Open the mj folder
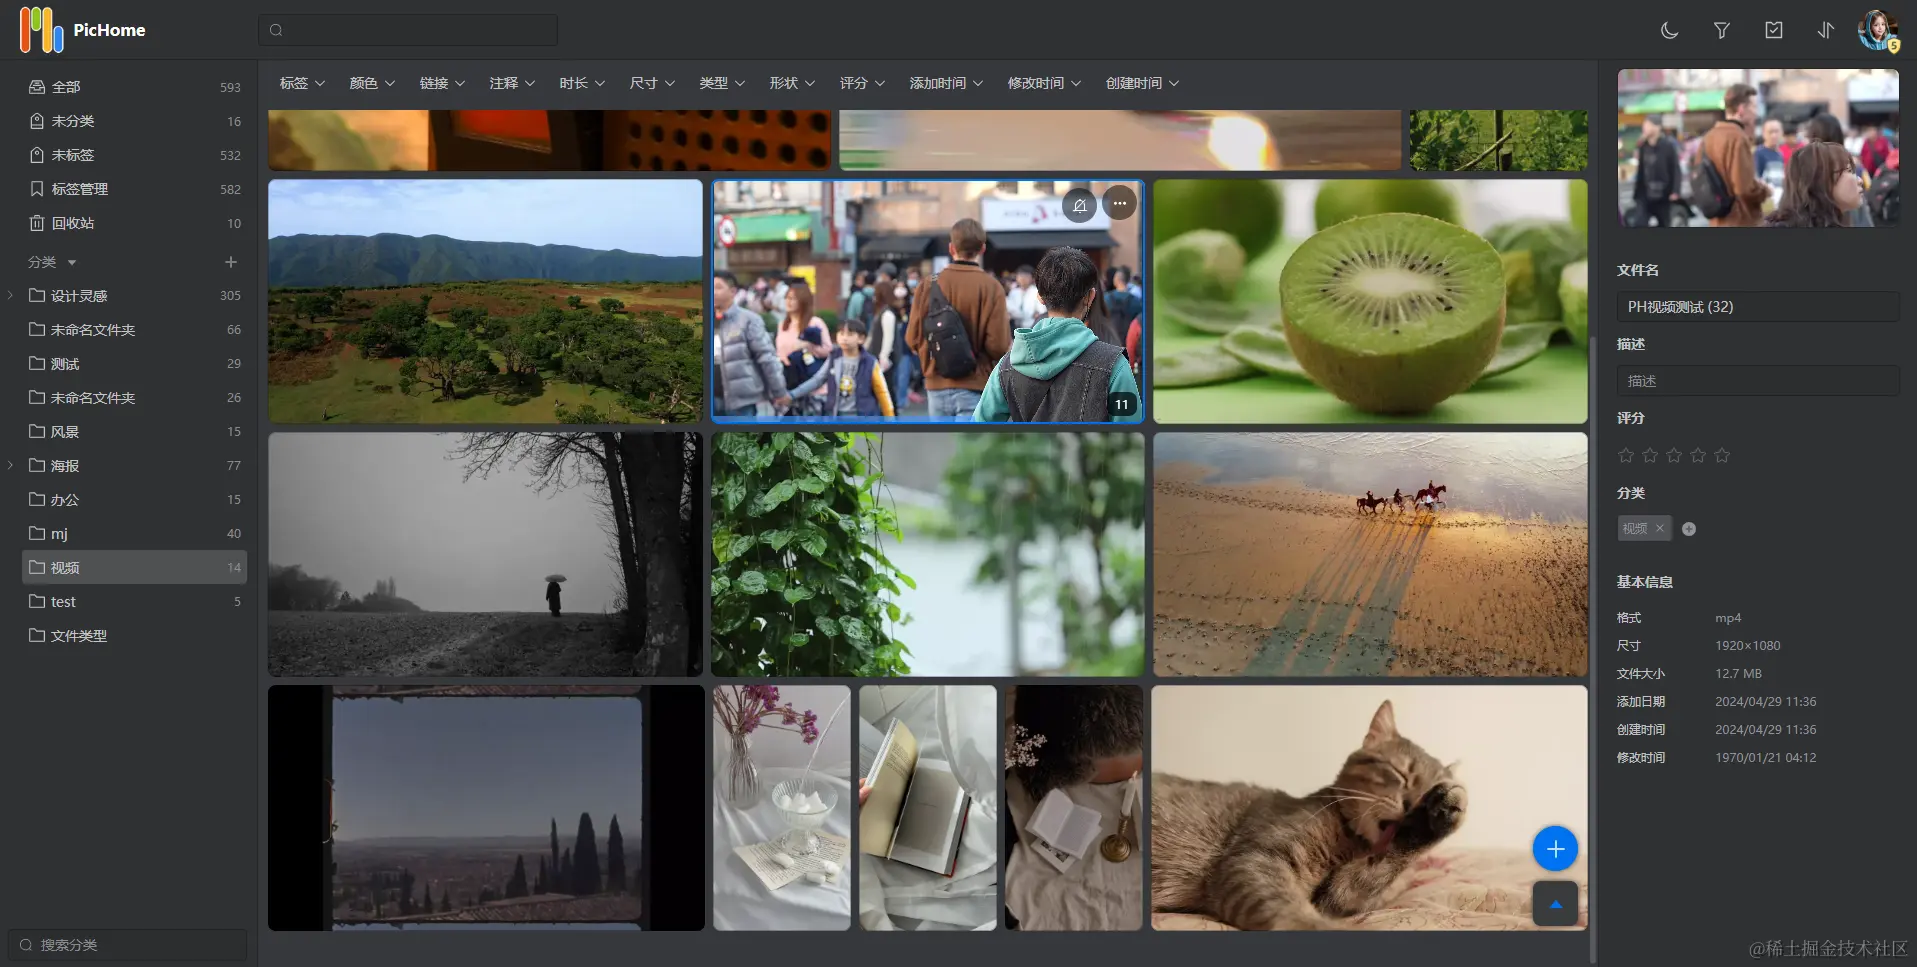Screen dimensions: 1917x967 134,533
